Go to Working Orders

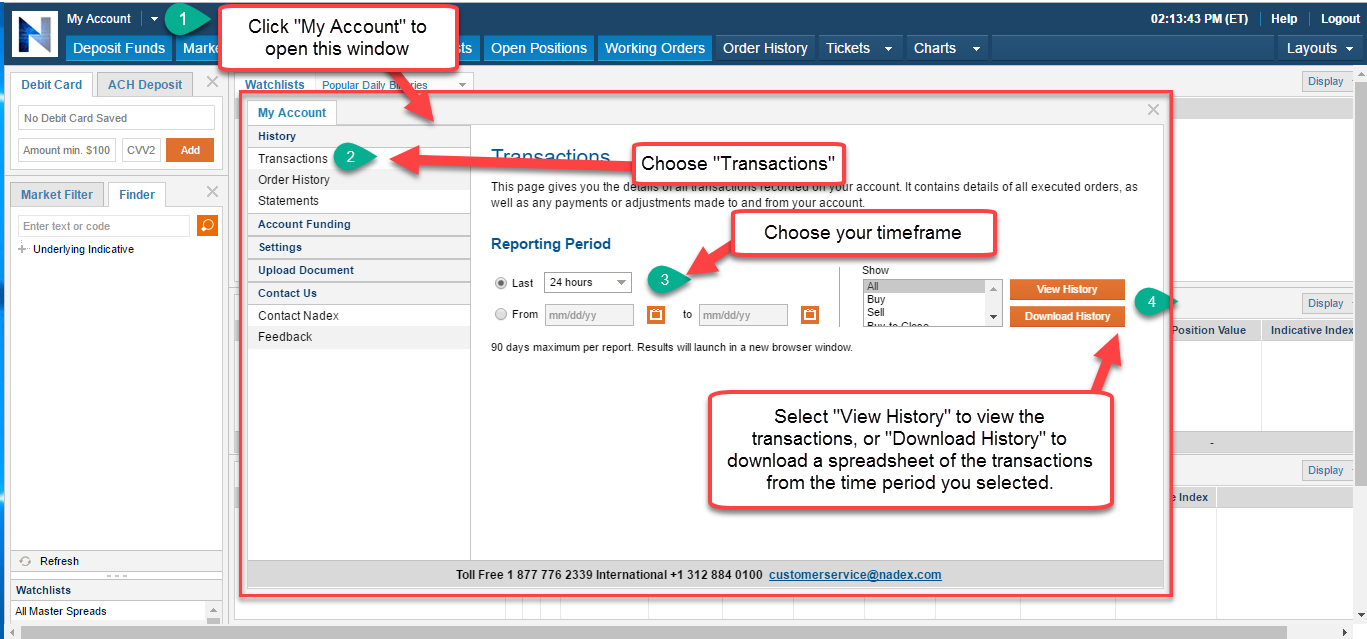tap(655, 48)
